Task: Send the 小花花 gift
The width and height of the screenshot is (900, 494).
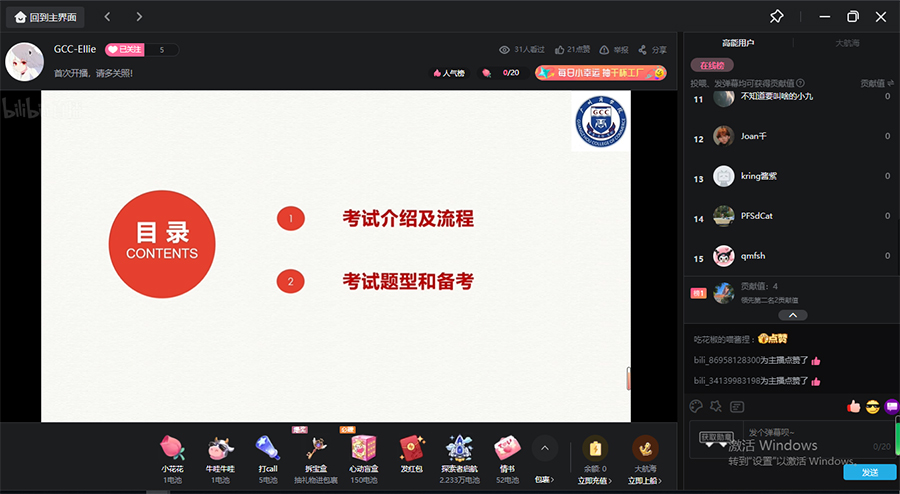Action: [x=173, y=448]
